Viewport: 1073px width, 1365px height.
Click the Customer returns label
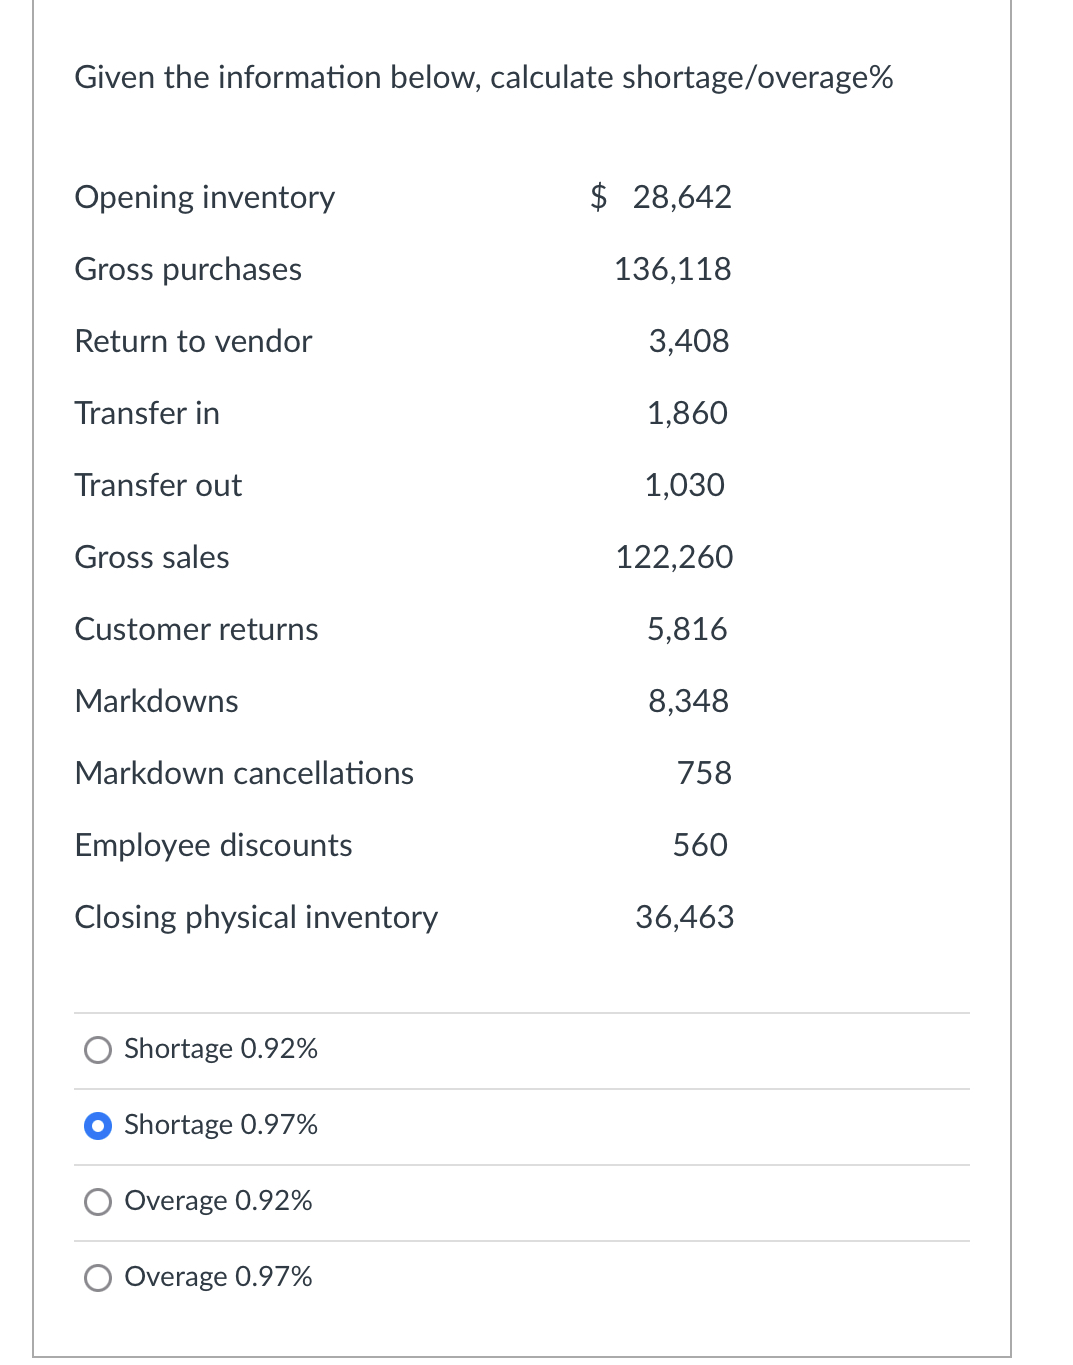(x=196, y=629)
